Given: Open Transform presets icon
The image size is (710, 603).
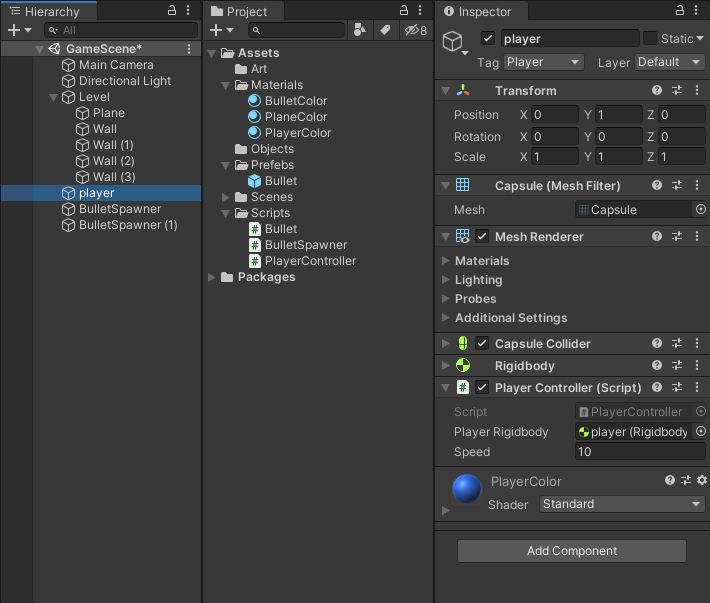Looking at the screenshot, I should [677, 91].
